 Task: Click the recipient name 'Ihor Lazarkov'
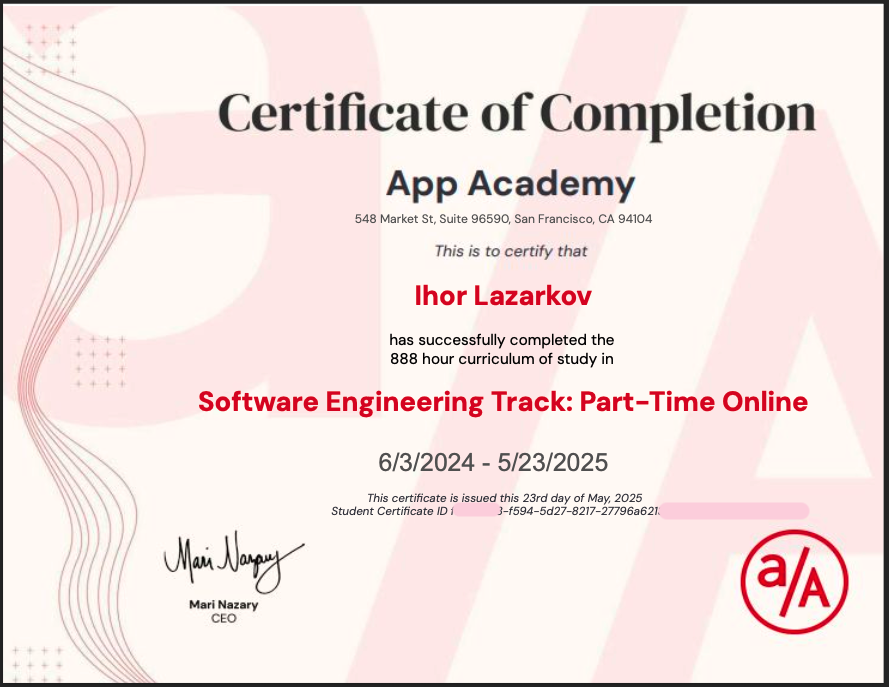pos(503,296)
